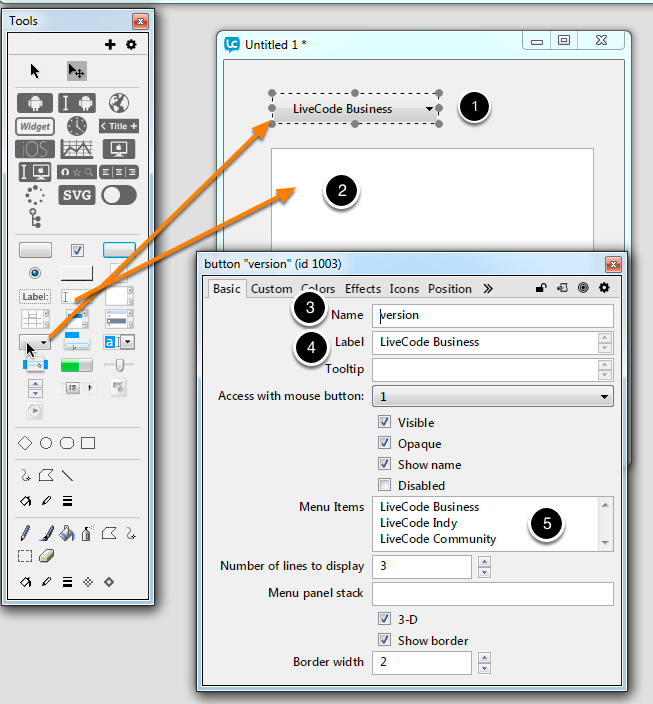This screenshot has width=653, height=704.
Task: Click the Border width field
Action: pyautogui.click(x=422, y=663)
